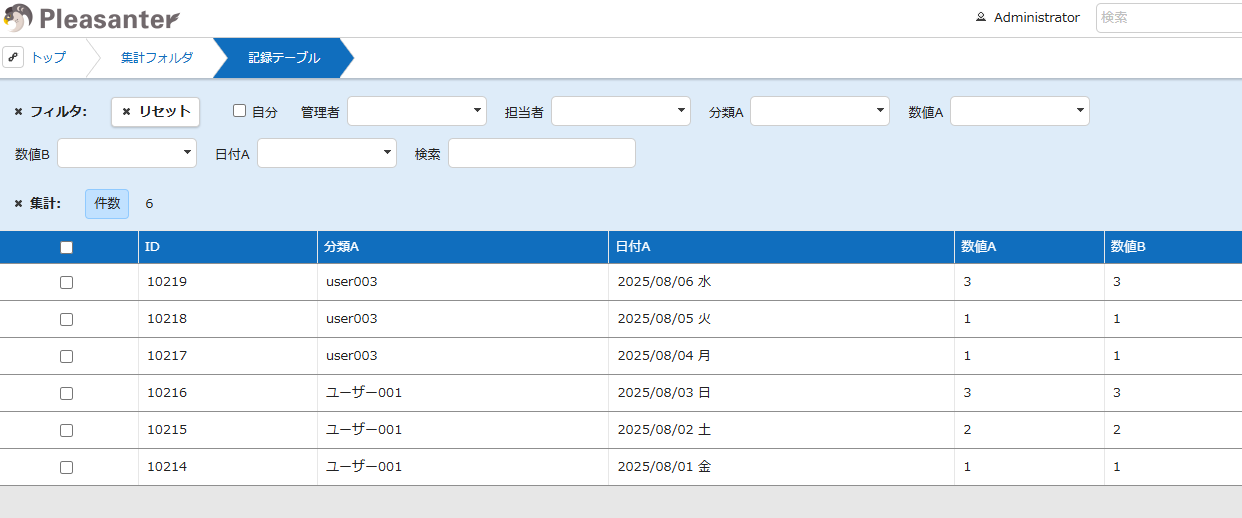Click date 2025/08/06 水
This screenshot has height=518, width=1242.
665,282
